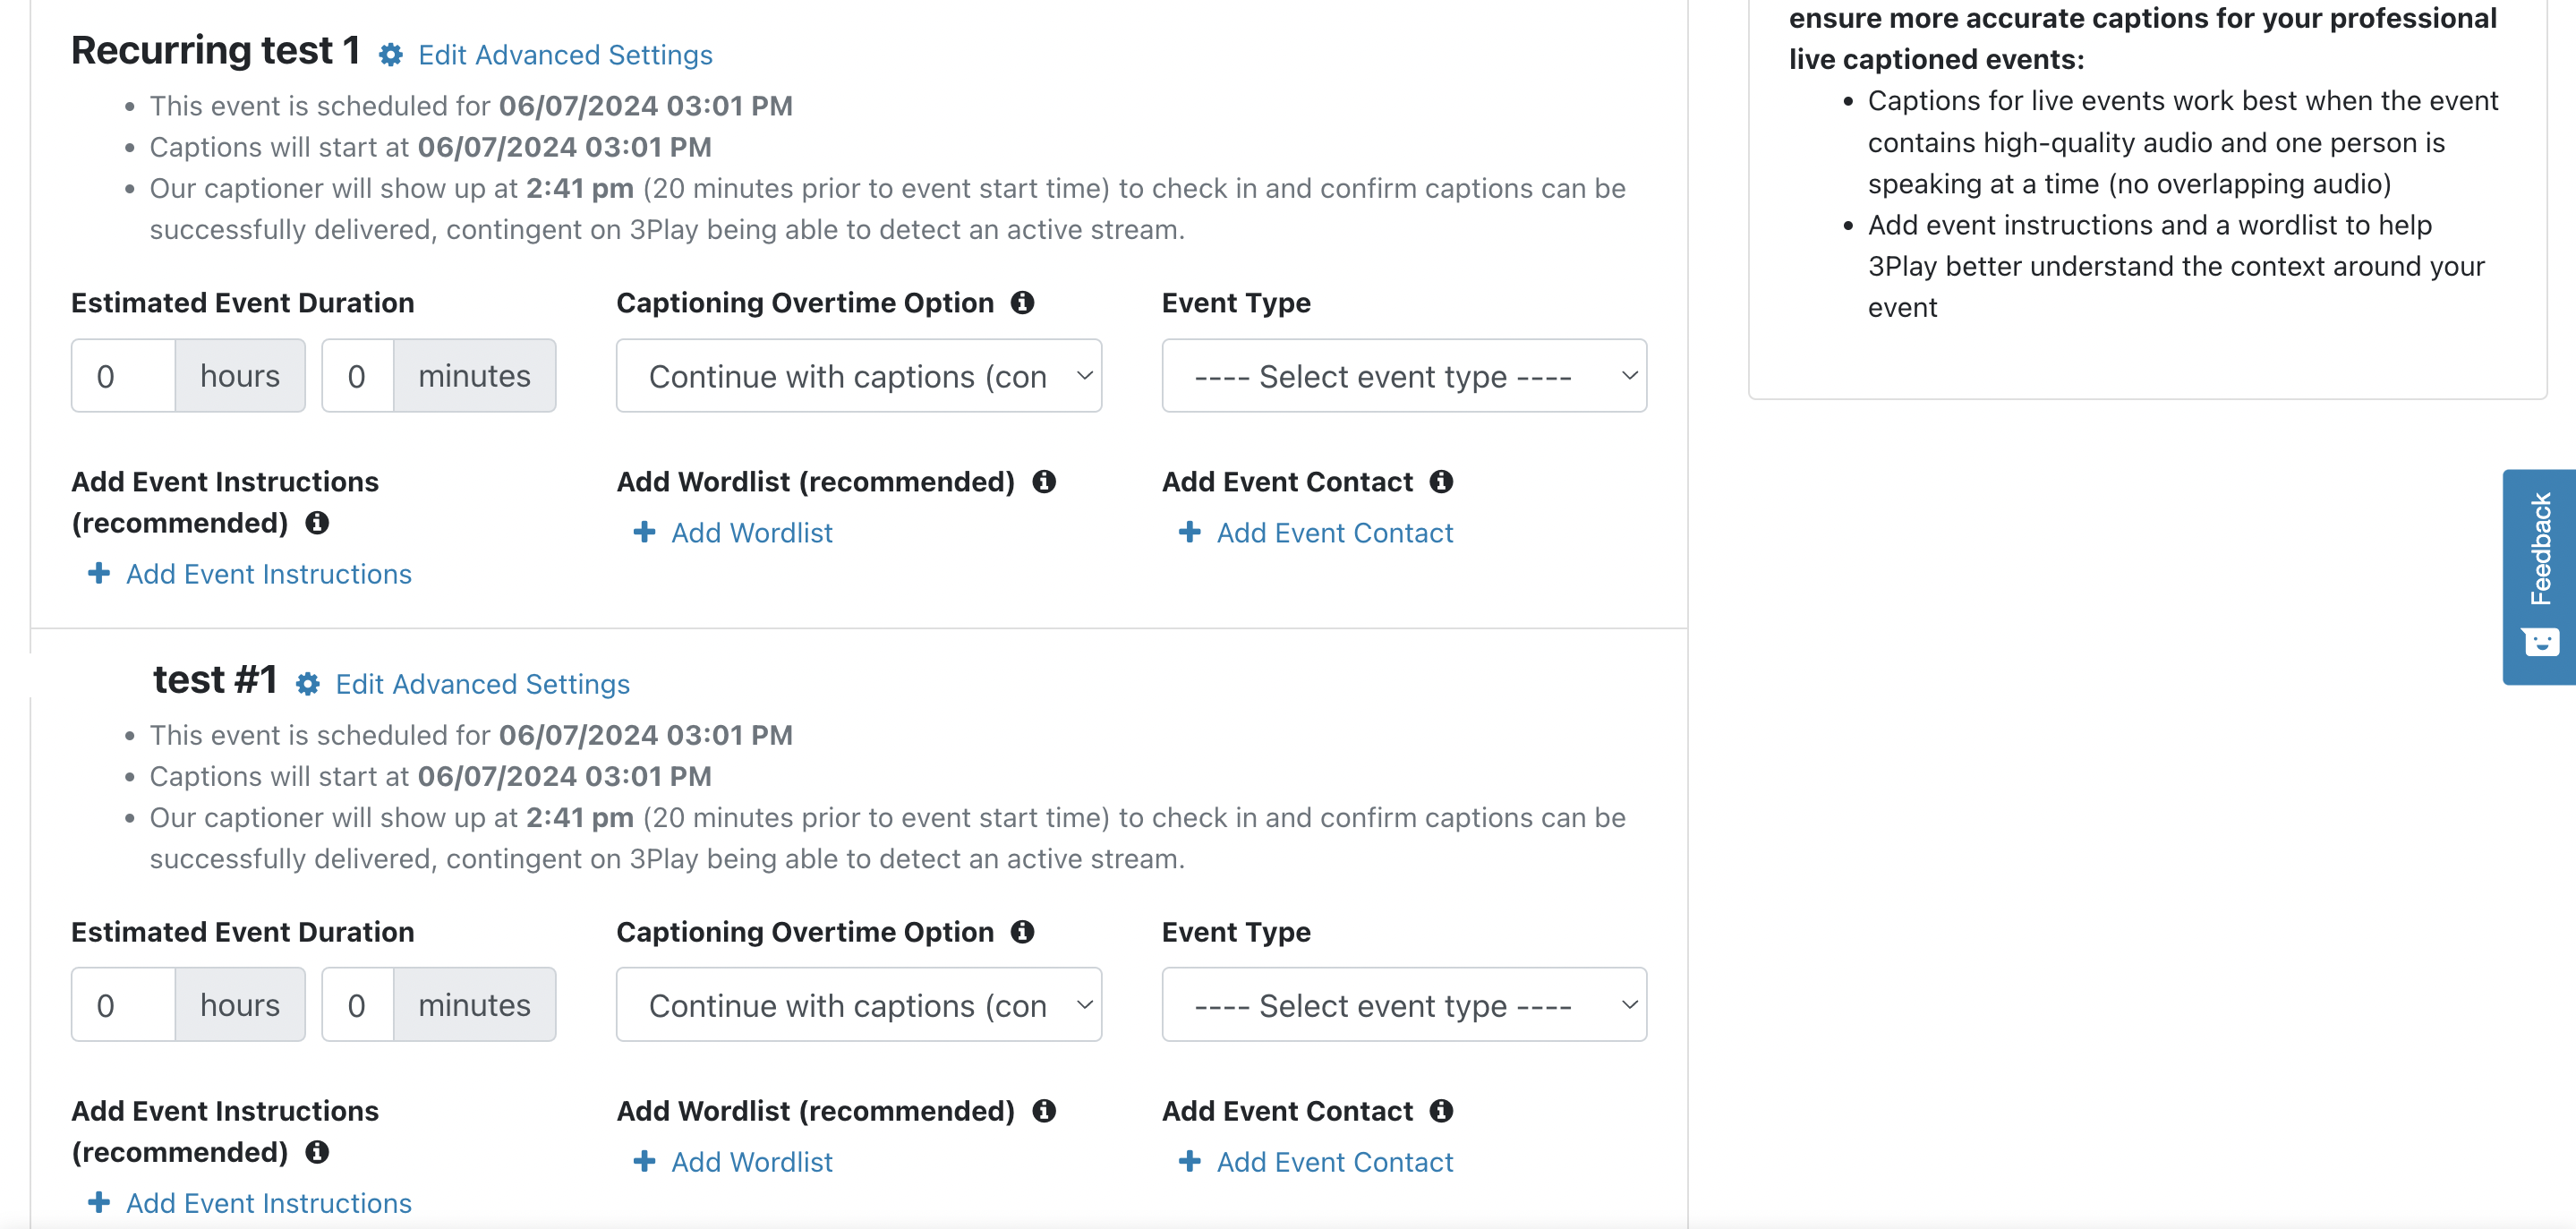Viewport: 2576px width, 1229px height.
Task: Expand Select event type dropdown for test #1
Action: 1403,1005
